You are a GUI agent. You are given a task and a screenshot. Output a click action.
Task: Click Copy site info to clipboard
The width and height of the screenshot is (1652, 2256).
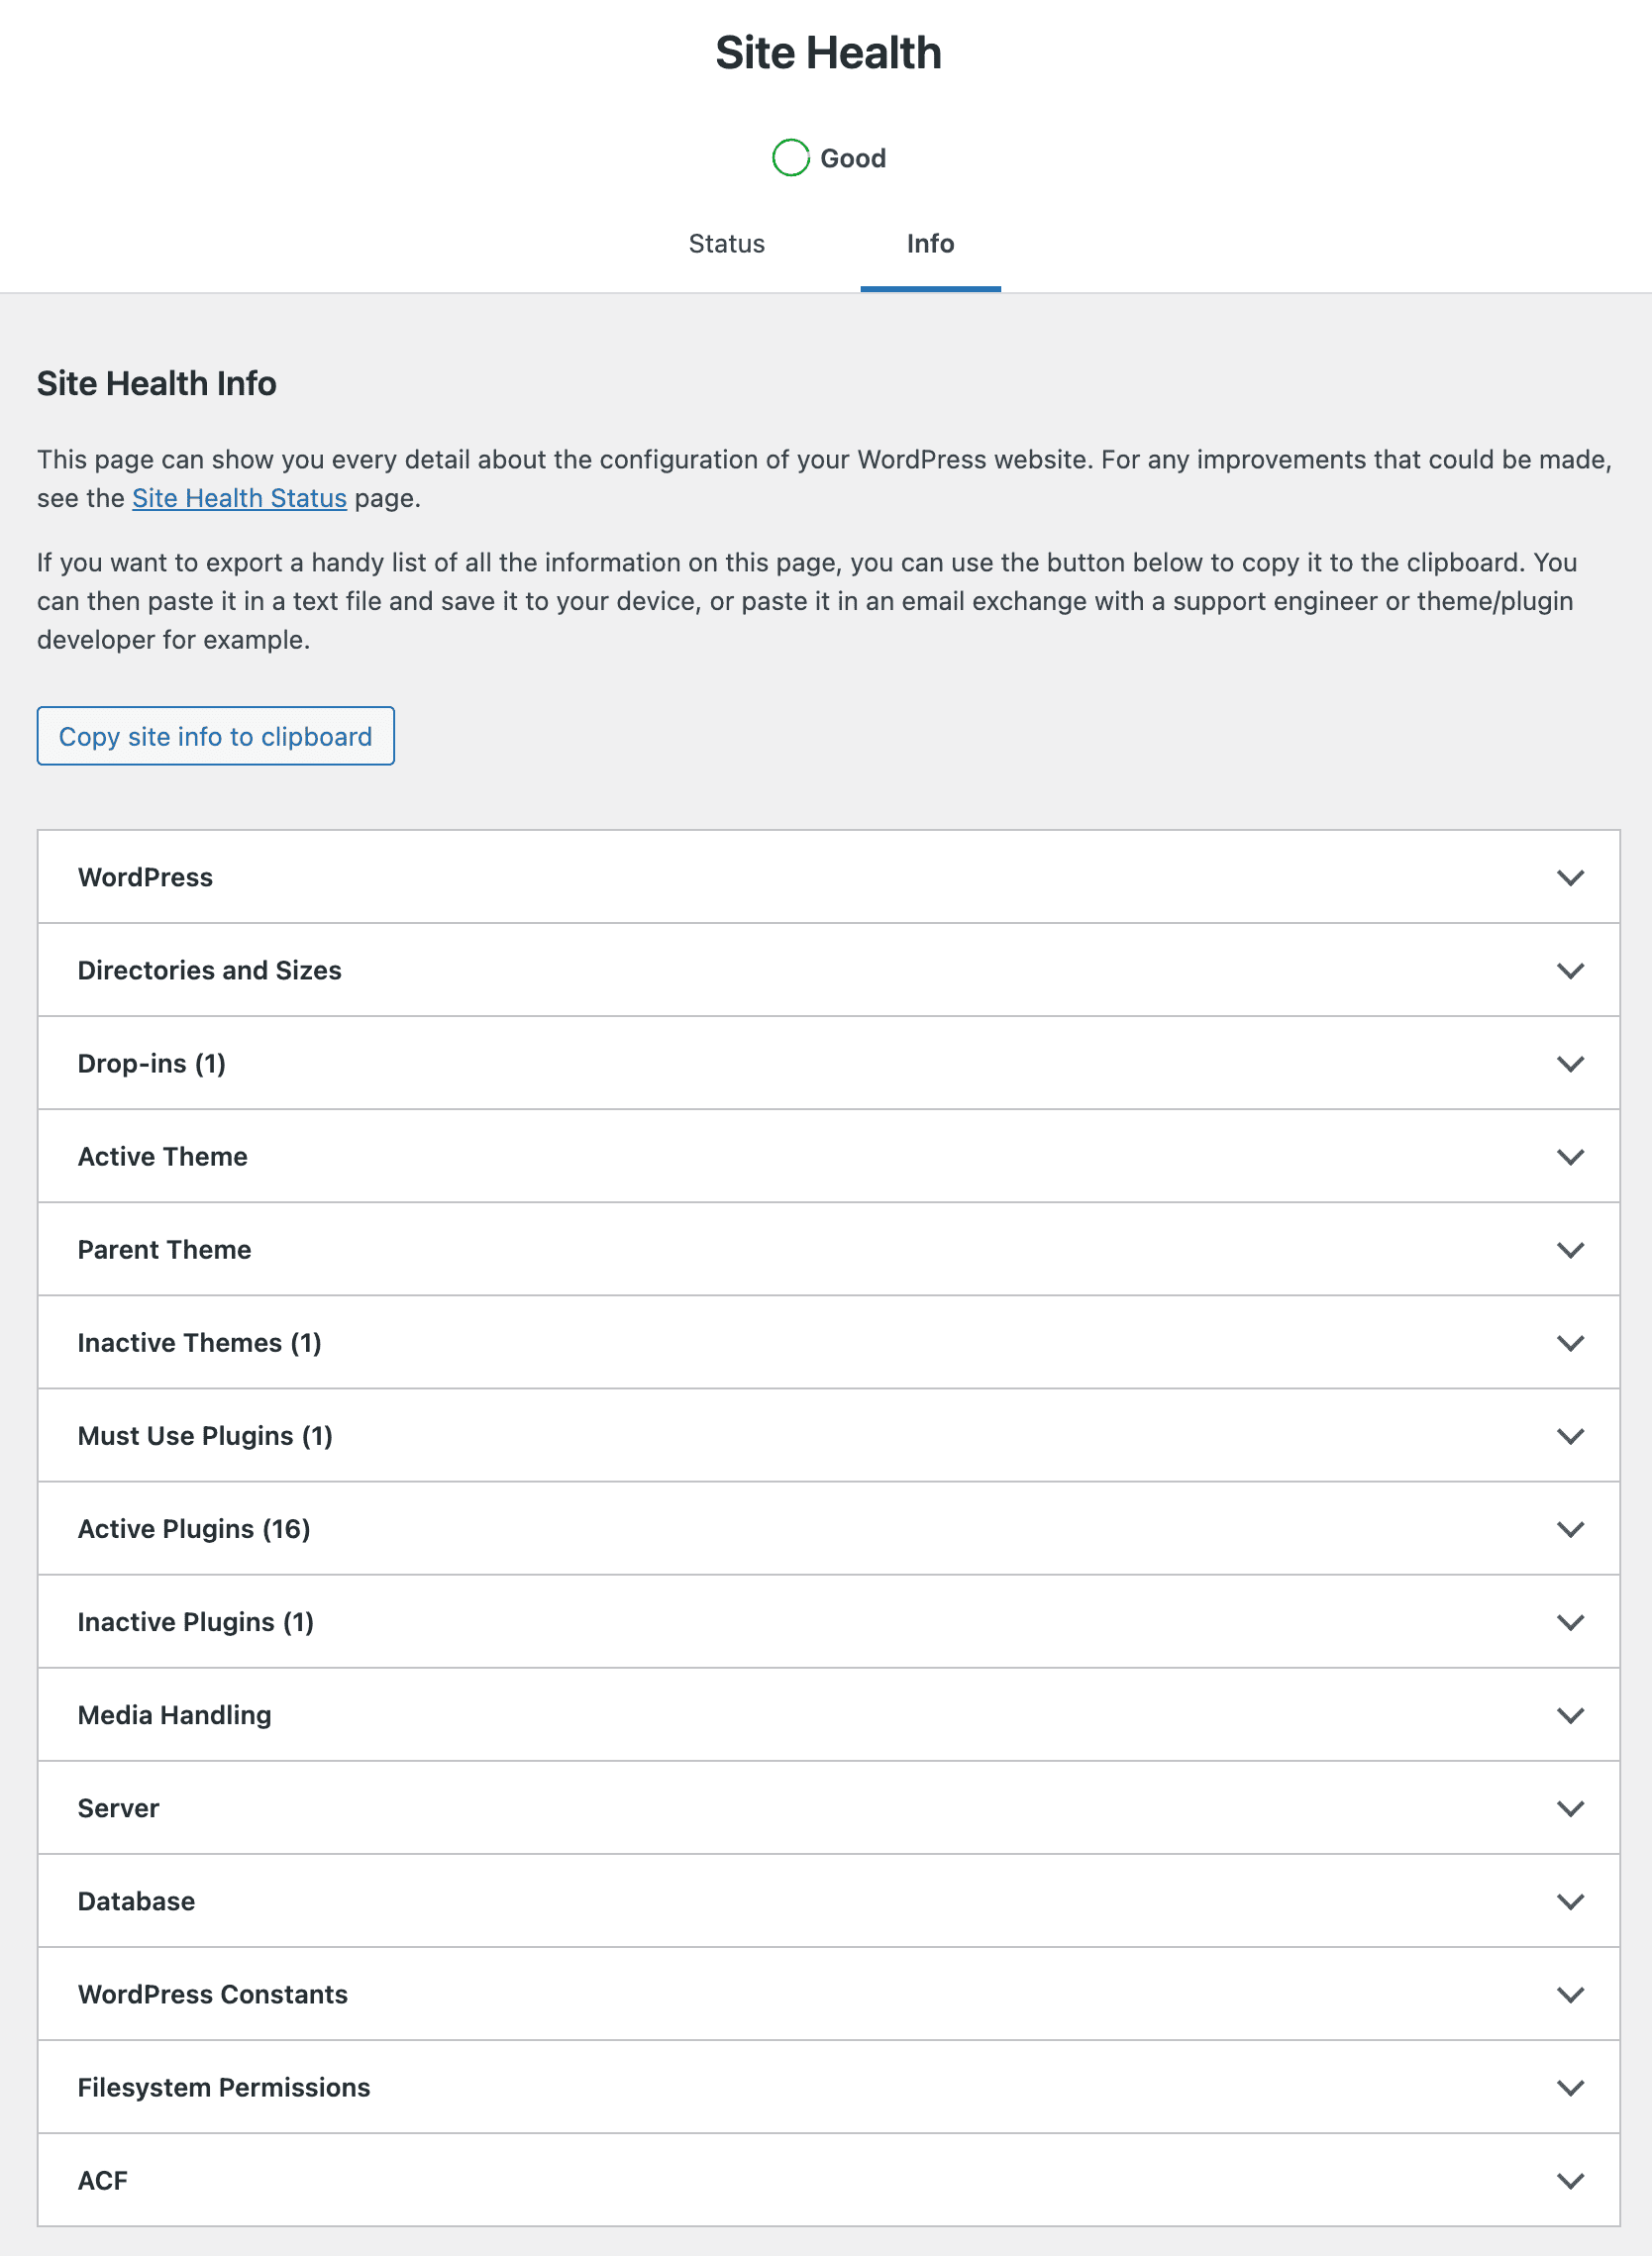pos(215,735)
